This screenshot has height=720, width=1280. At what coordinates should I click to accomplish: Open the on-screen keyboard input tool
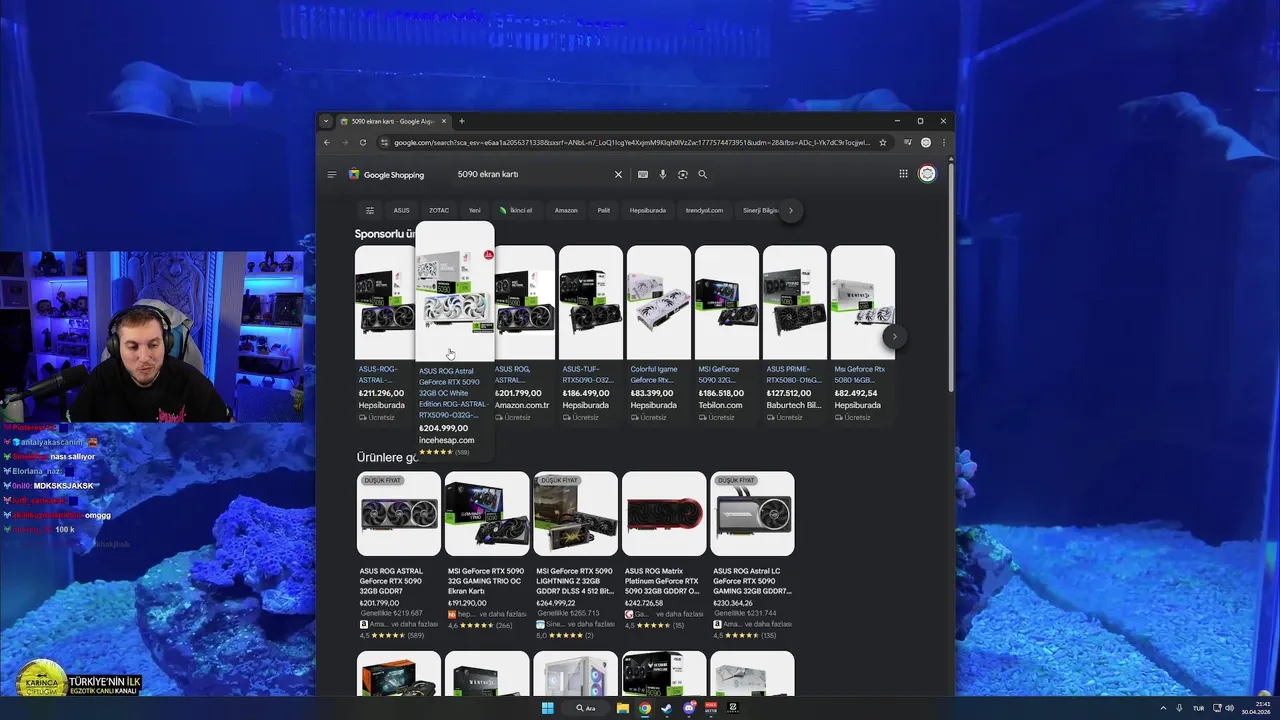click(642, 174)
